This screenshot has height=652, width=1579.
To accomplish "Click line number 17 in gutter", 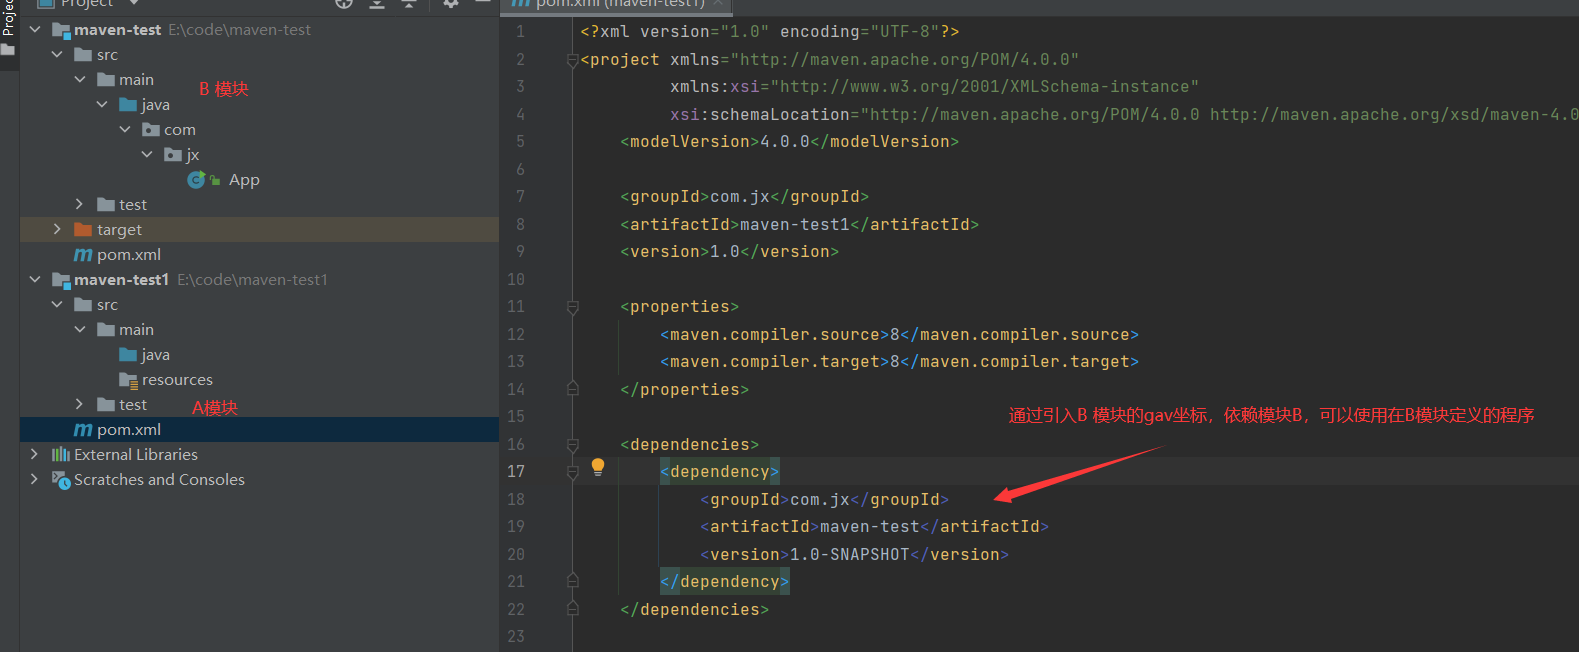I will tap(516, 472).
